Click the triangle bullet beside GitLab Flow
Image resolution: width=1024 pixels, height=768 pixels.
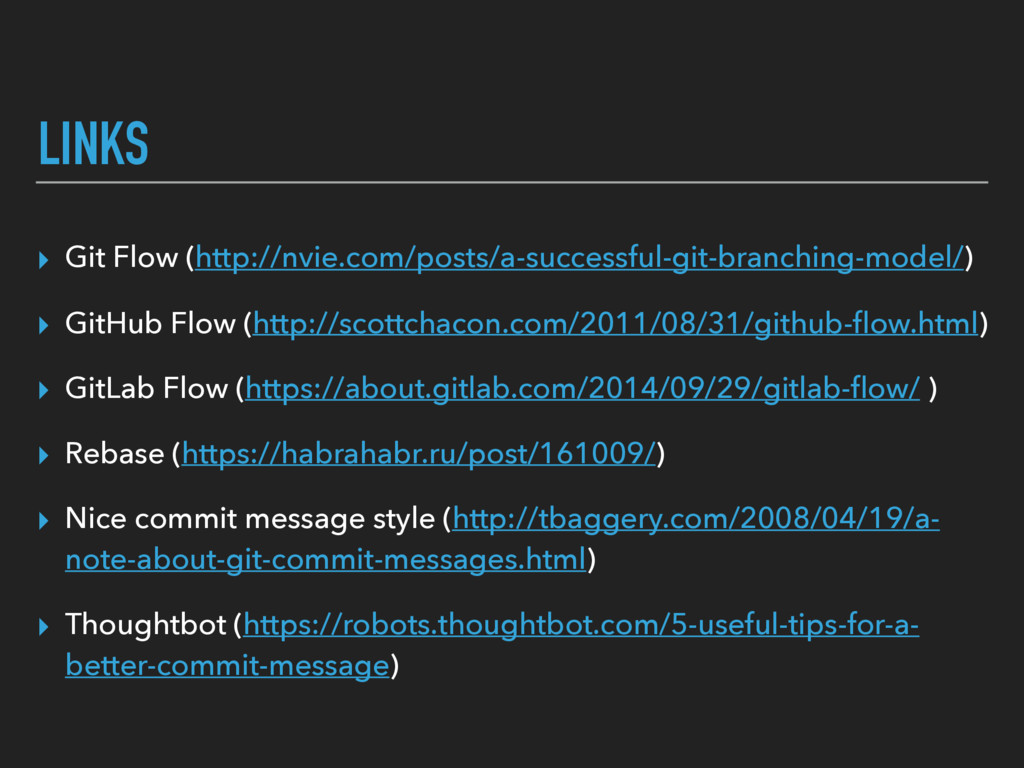pos(44,391)
